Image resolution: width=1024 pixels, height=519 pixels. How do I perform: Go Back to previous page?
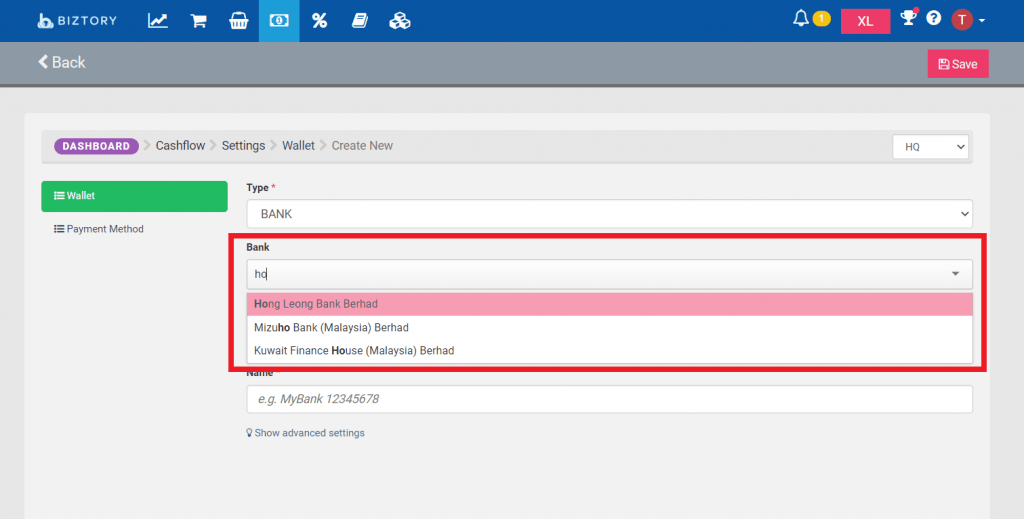[x=62, y=62]
